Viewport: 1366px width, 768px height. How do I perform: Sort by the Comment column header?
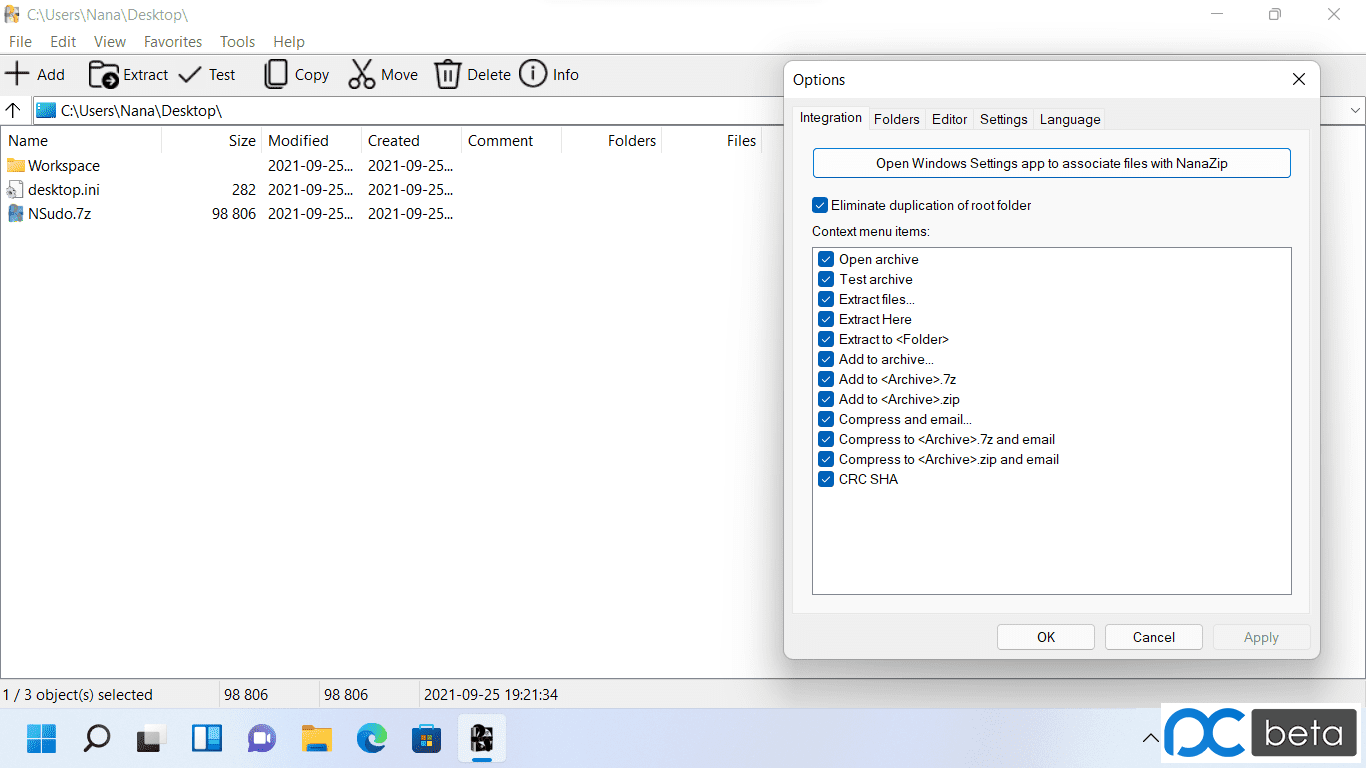point(511,141)
